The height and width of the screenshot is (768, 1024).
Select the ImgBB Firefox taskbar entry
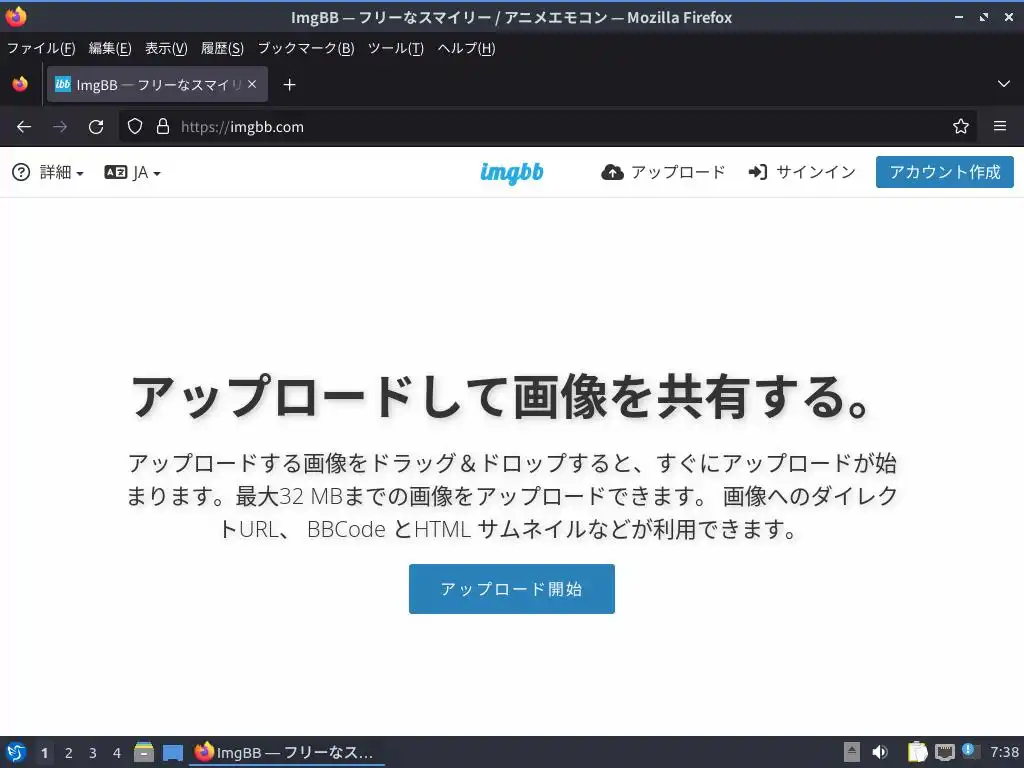[x=287, y=752]
